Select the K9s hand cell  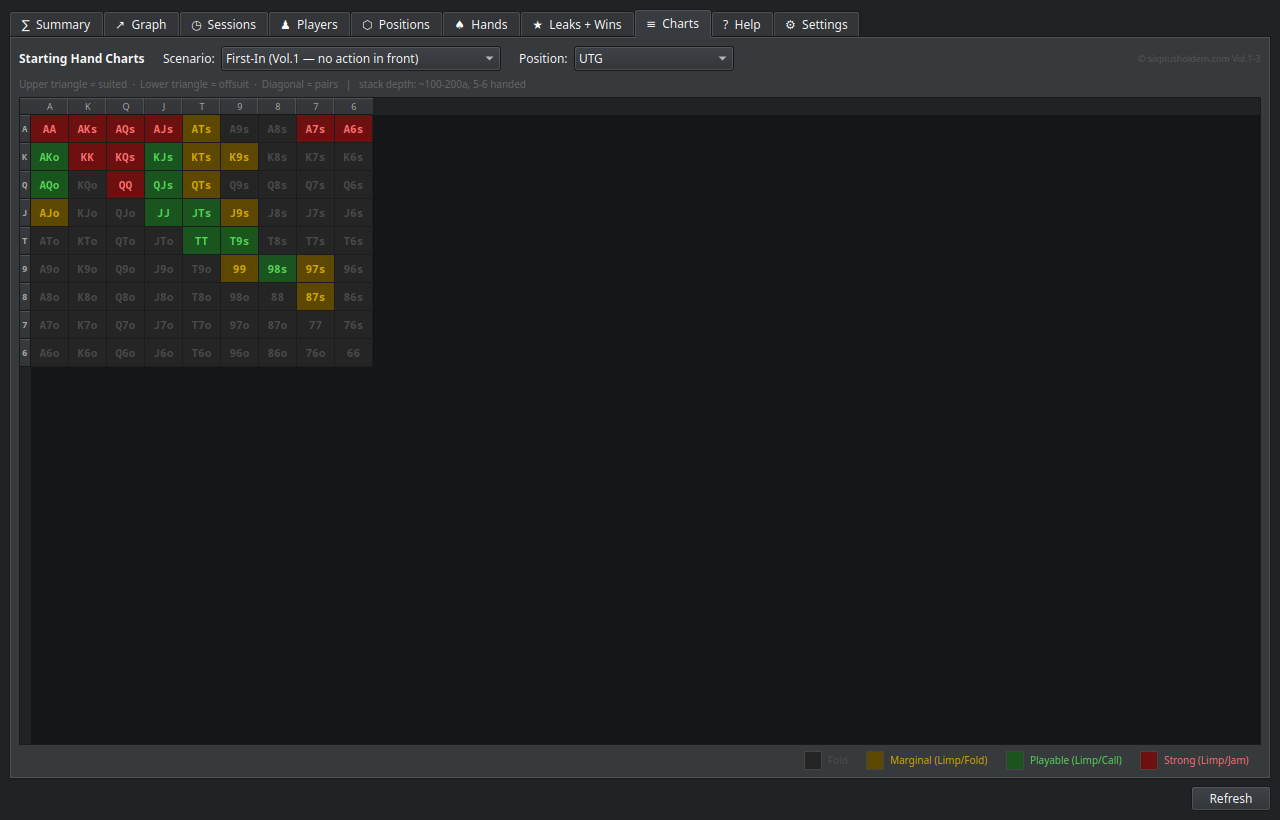[x=240, y=157]
